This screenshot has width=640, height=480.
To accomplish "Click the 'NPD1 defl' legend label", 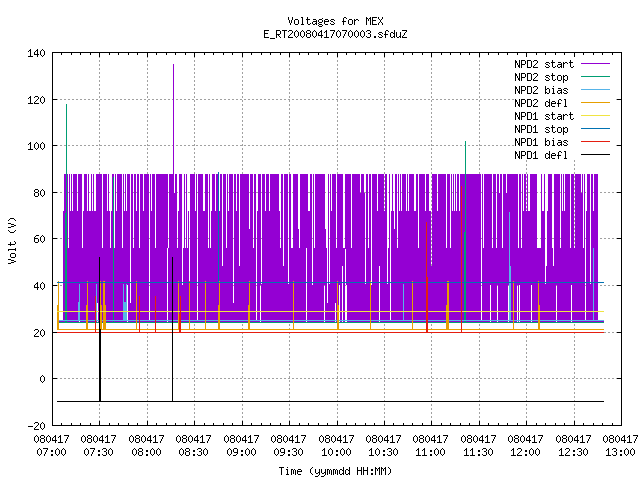I will (x=541, y=156).
